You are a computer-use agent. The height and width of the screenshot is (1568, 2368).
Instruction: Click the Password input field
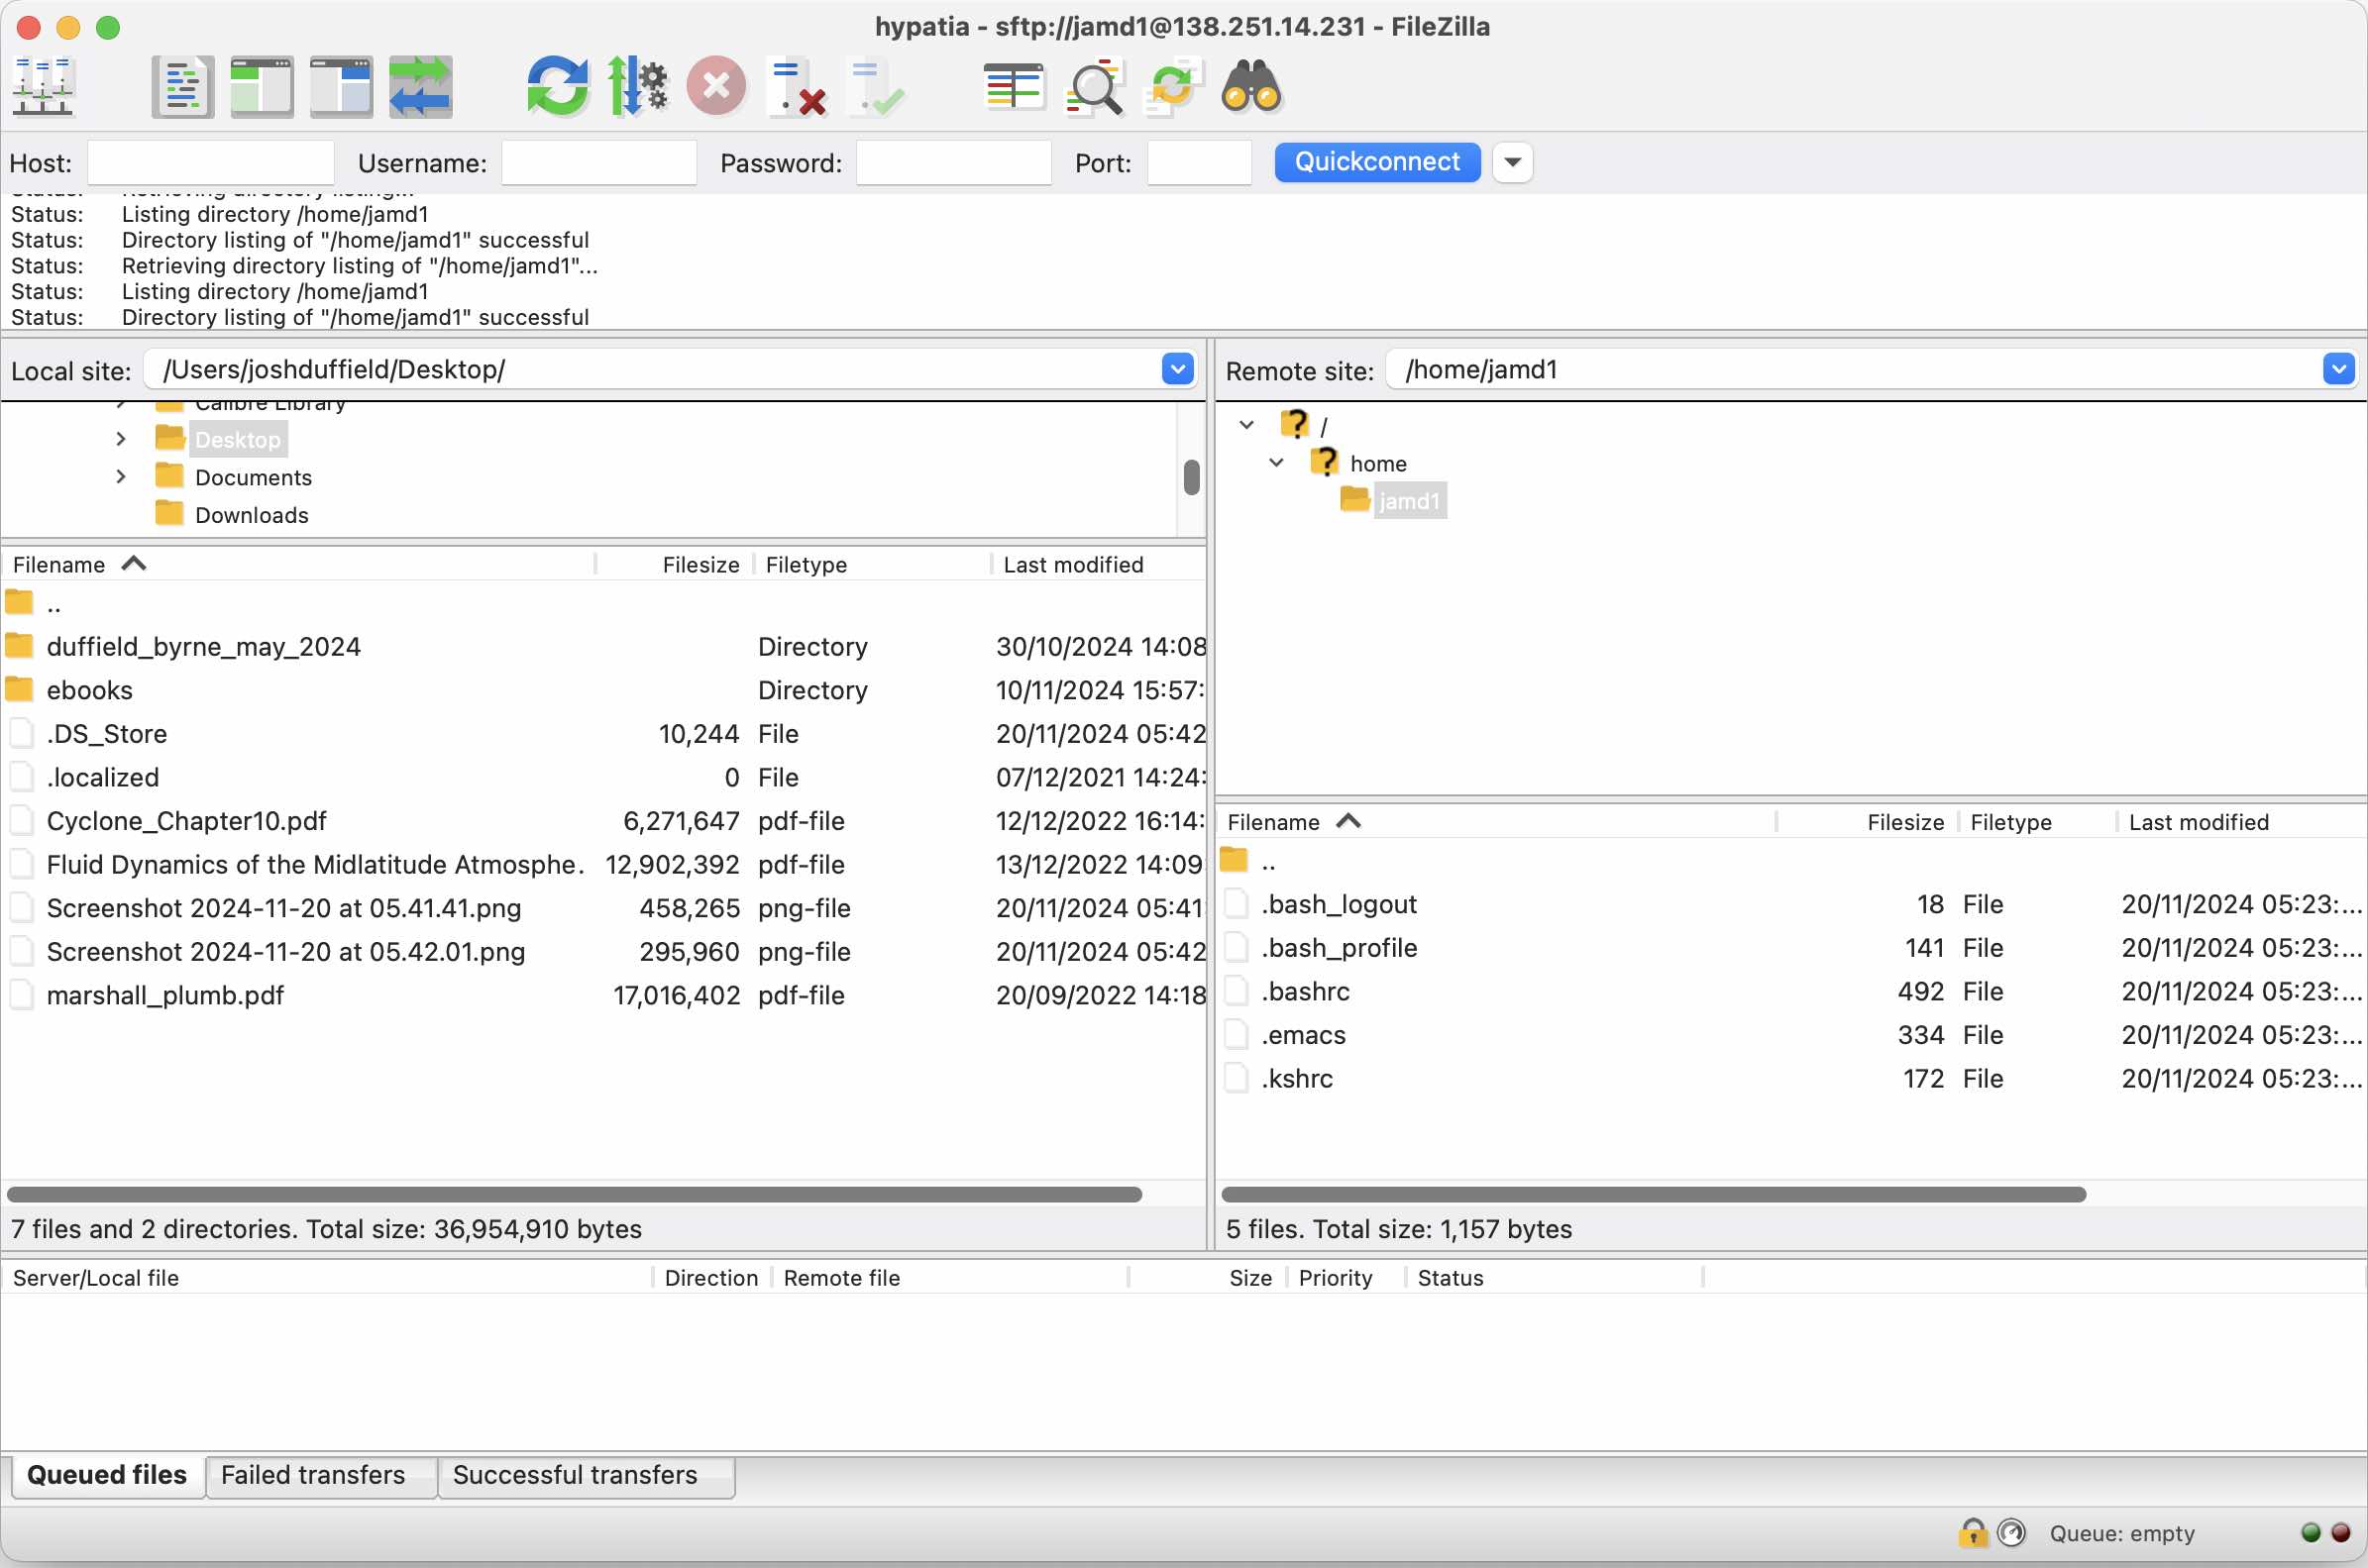pyautogui.click(x=953, y=162)
